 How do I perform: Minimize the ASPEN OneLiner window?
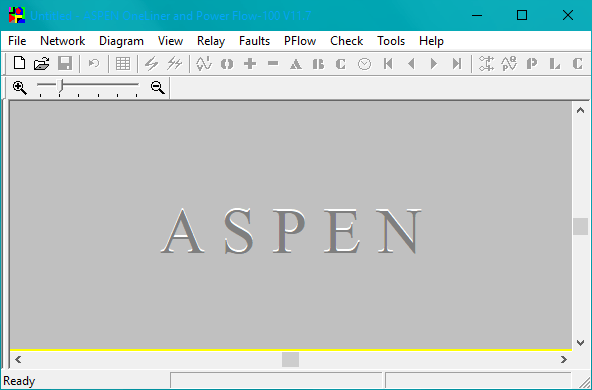coord(477,15)
